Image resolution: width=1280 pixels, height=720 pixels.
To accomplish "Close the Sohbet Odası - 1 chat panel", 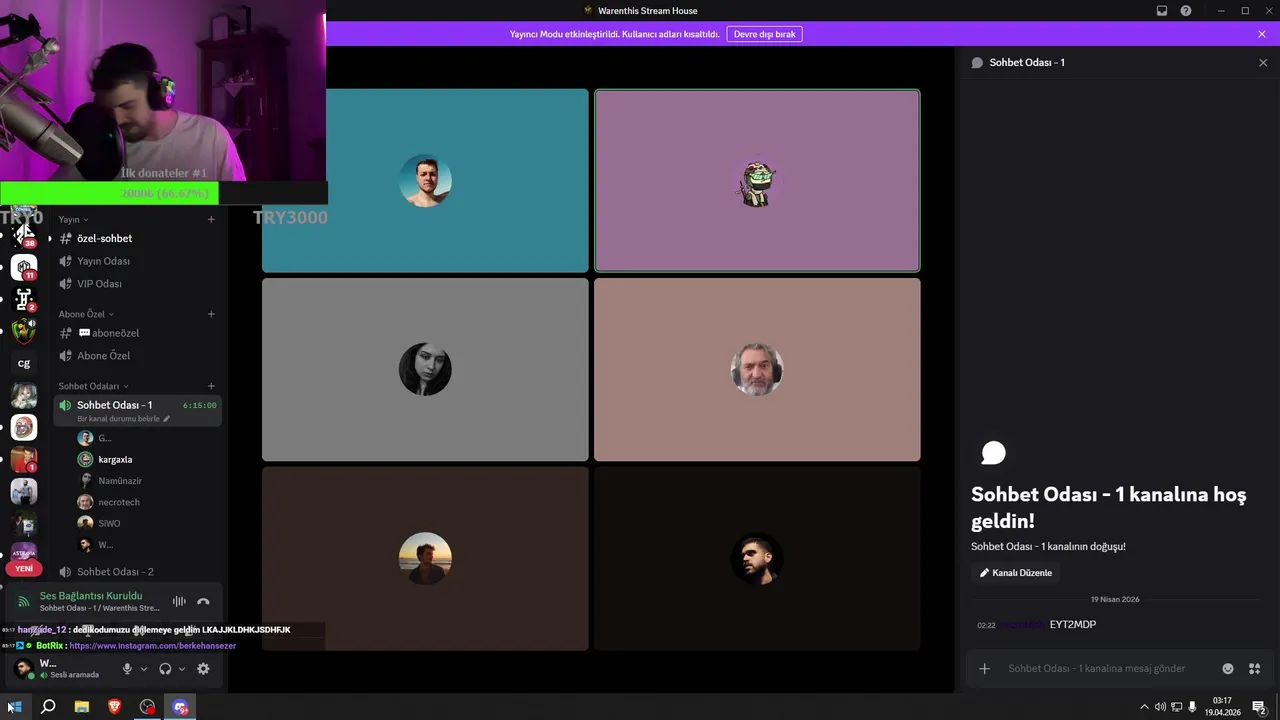I will pos(1263,62).
